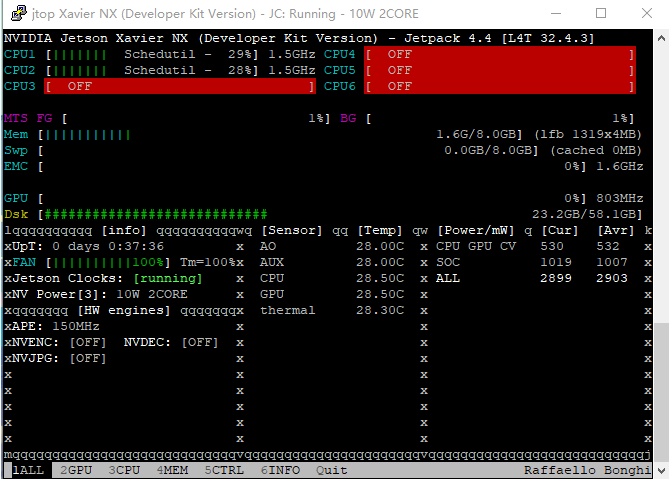Maximize the jtop window
The height and width of the screenshot is (479, 669).
(x=601, y=13)
